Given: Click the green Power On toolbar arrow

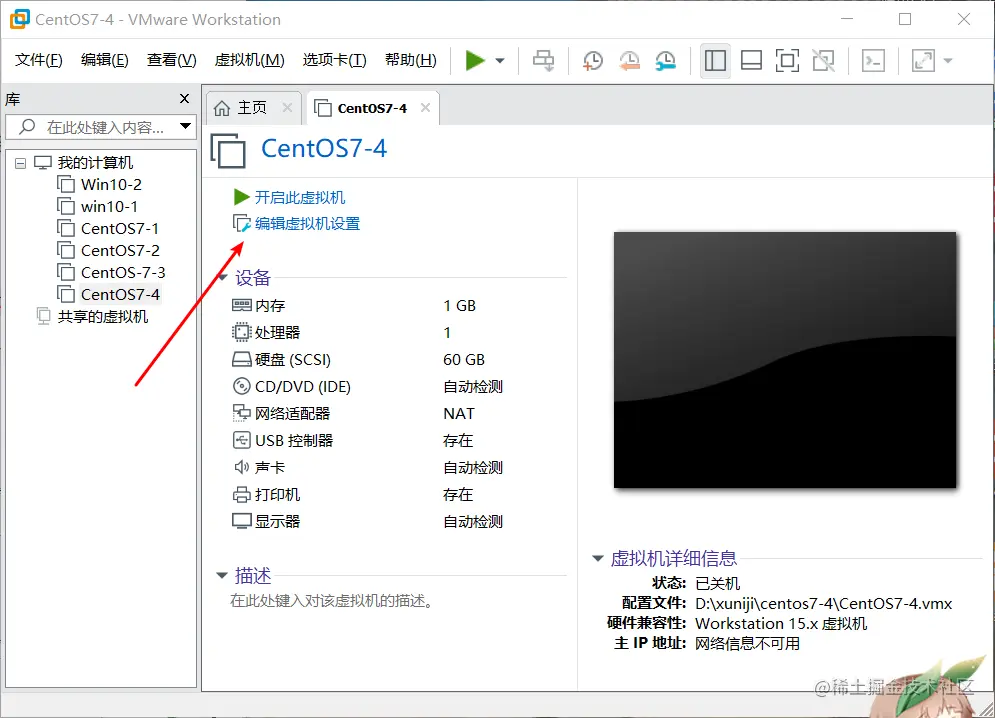Looking at the screenshot, I should [x=475, y=61].
